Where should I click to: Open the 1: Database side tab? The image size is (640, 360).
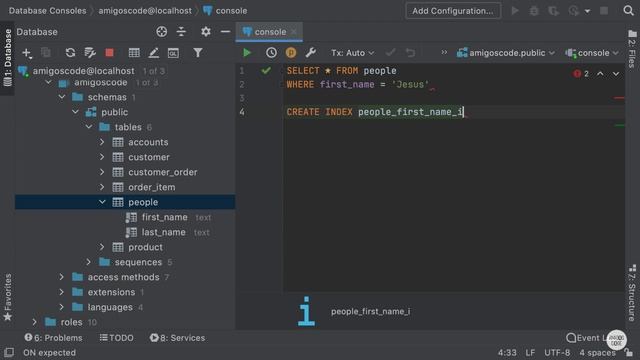pyautogui.click(x=7, y=58)
